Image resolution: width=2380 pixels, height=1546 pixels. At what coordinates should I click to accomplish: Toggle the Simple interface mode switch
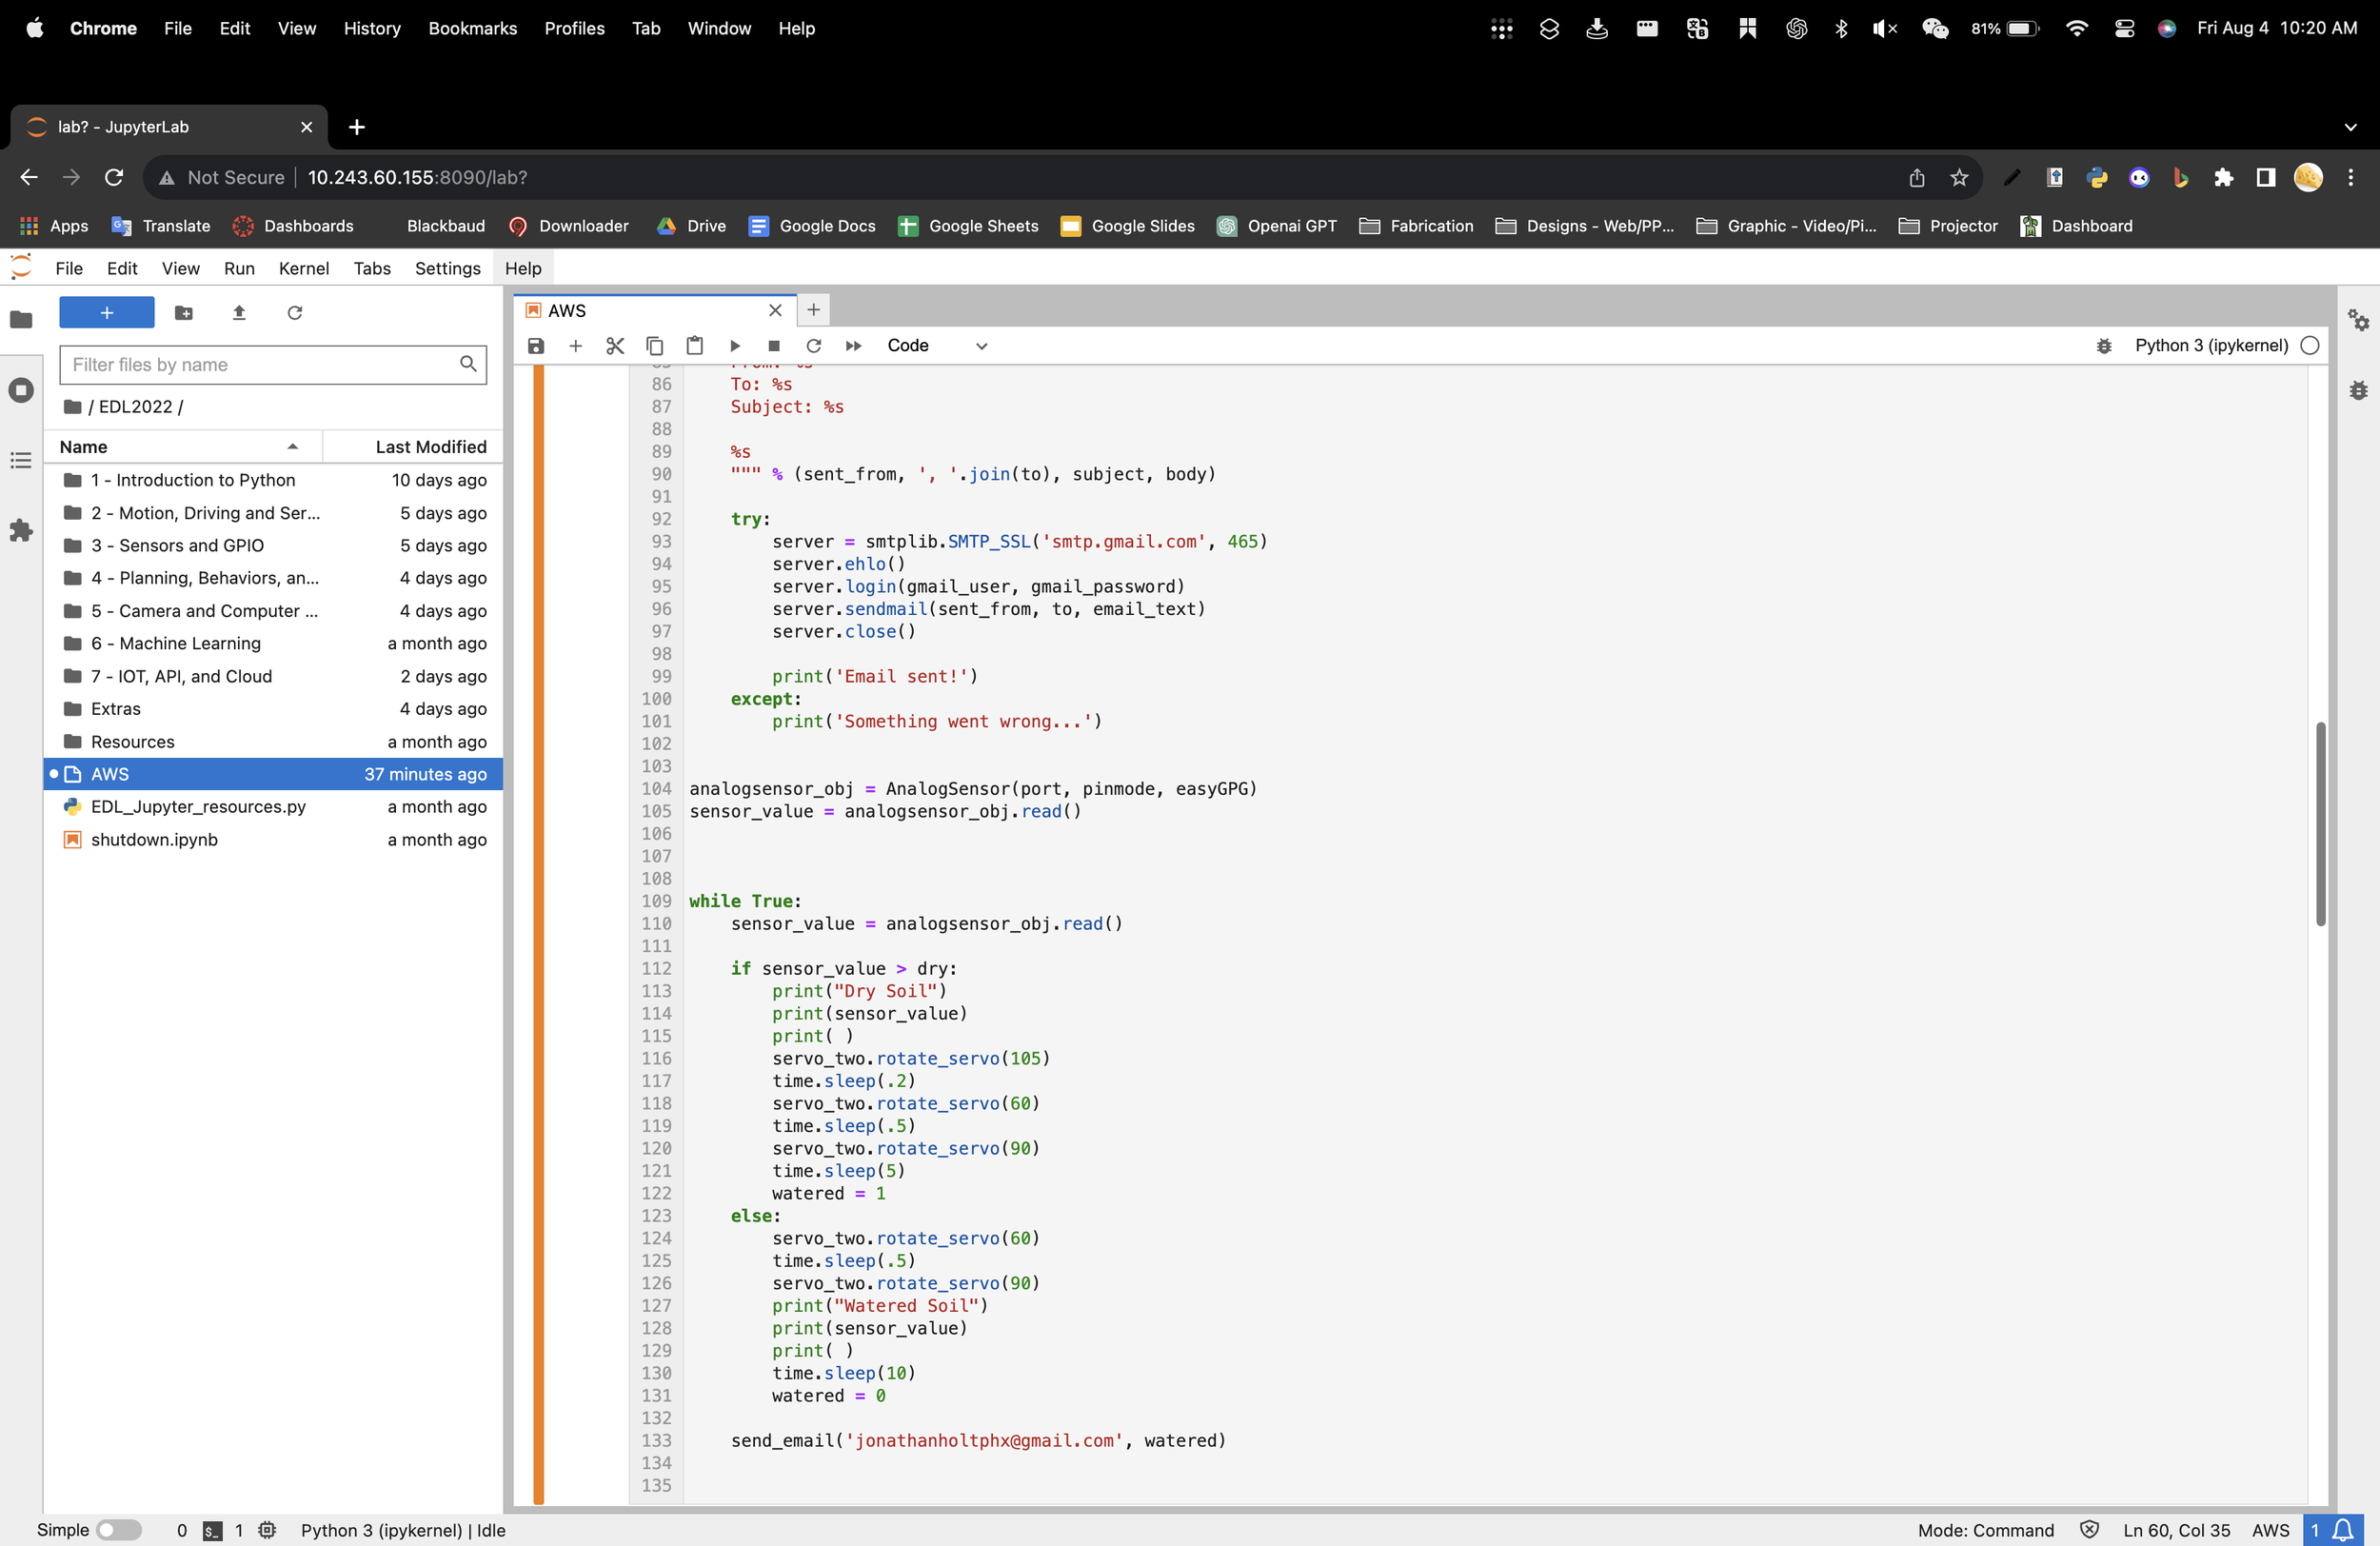point(118,1530)
